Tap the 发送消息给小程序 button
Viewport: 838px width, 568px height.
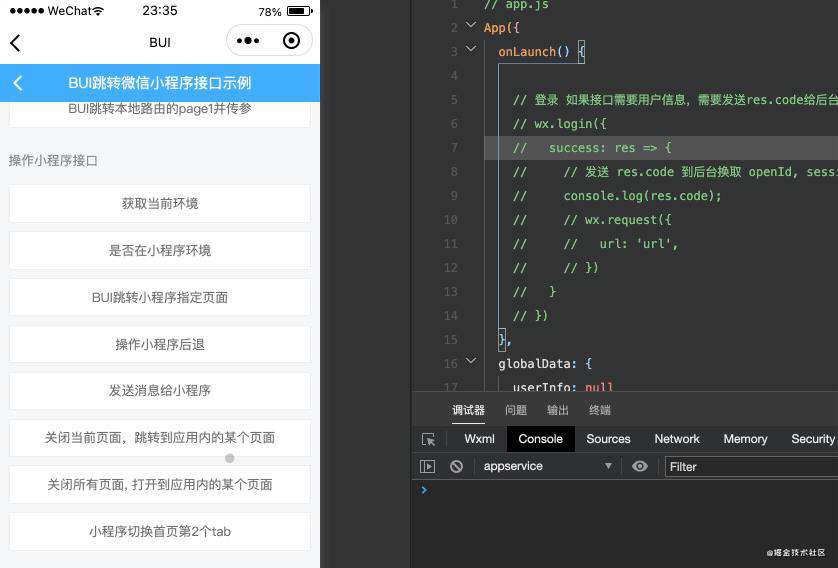(160, 391)
